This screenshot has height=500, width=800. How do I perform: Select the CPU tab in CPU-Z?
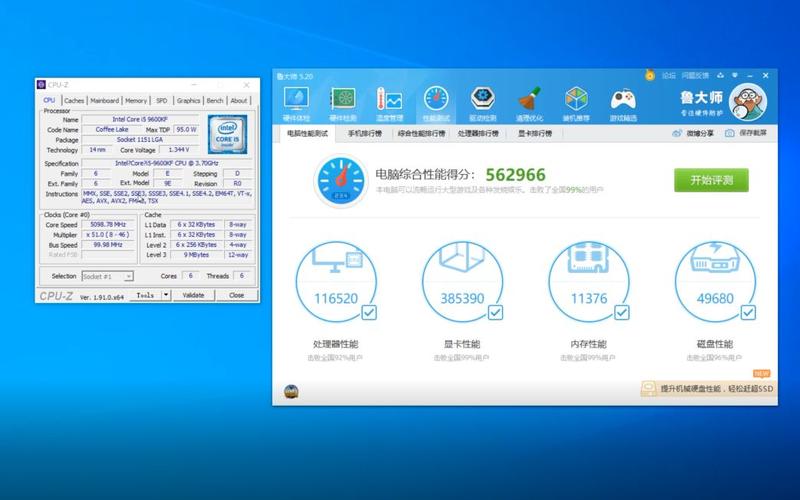point(49,100)
